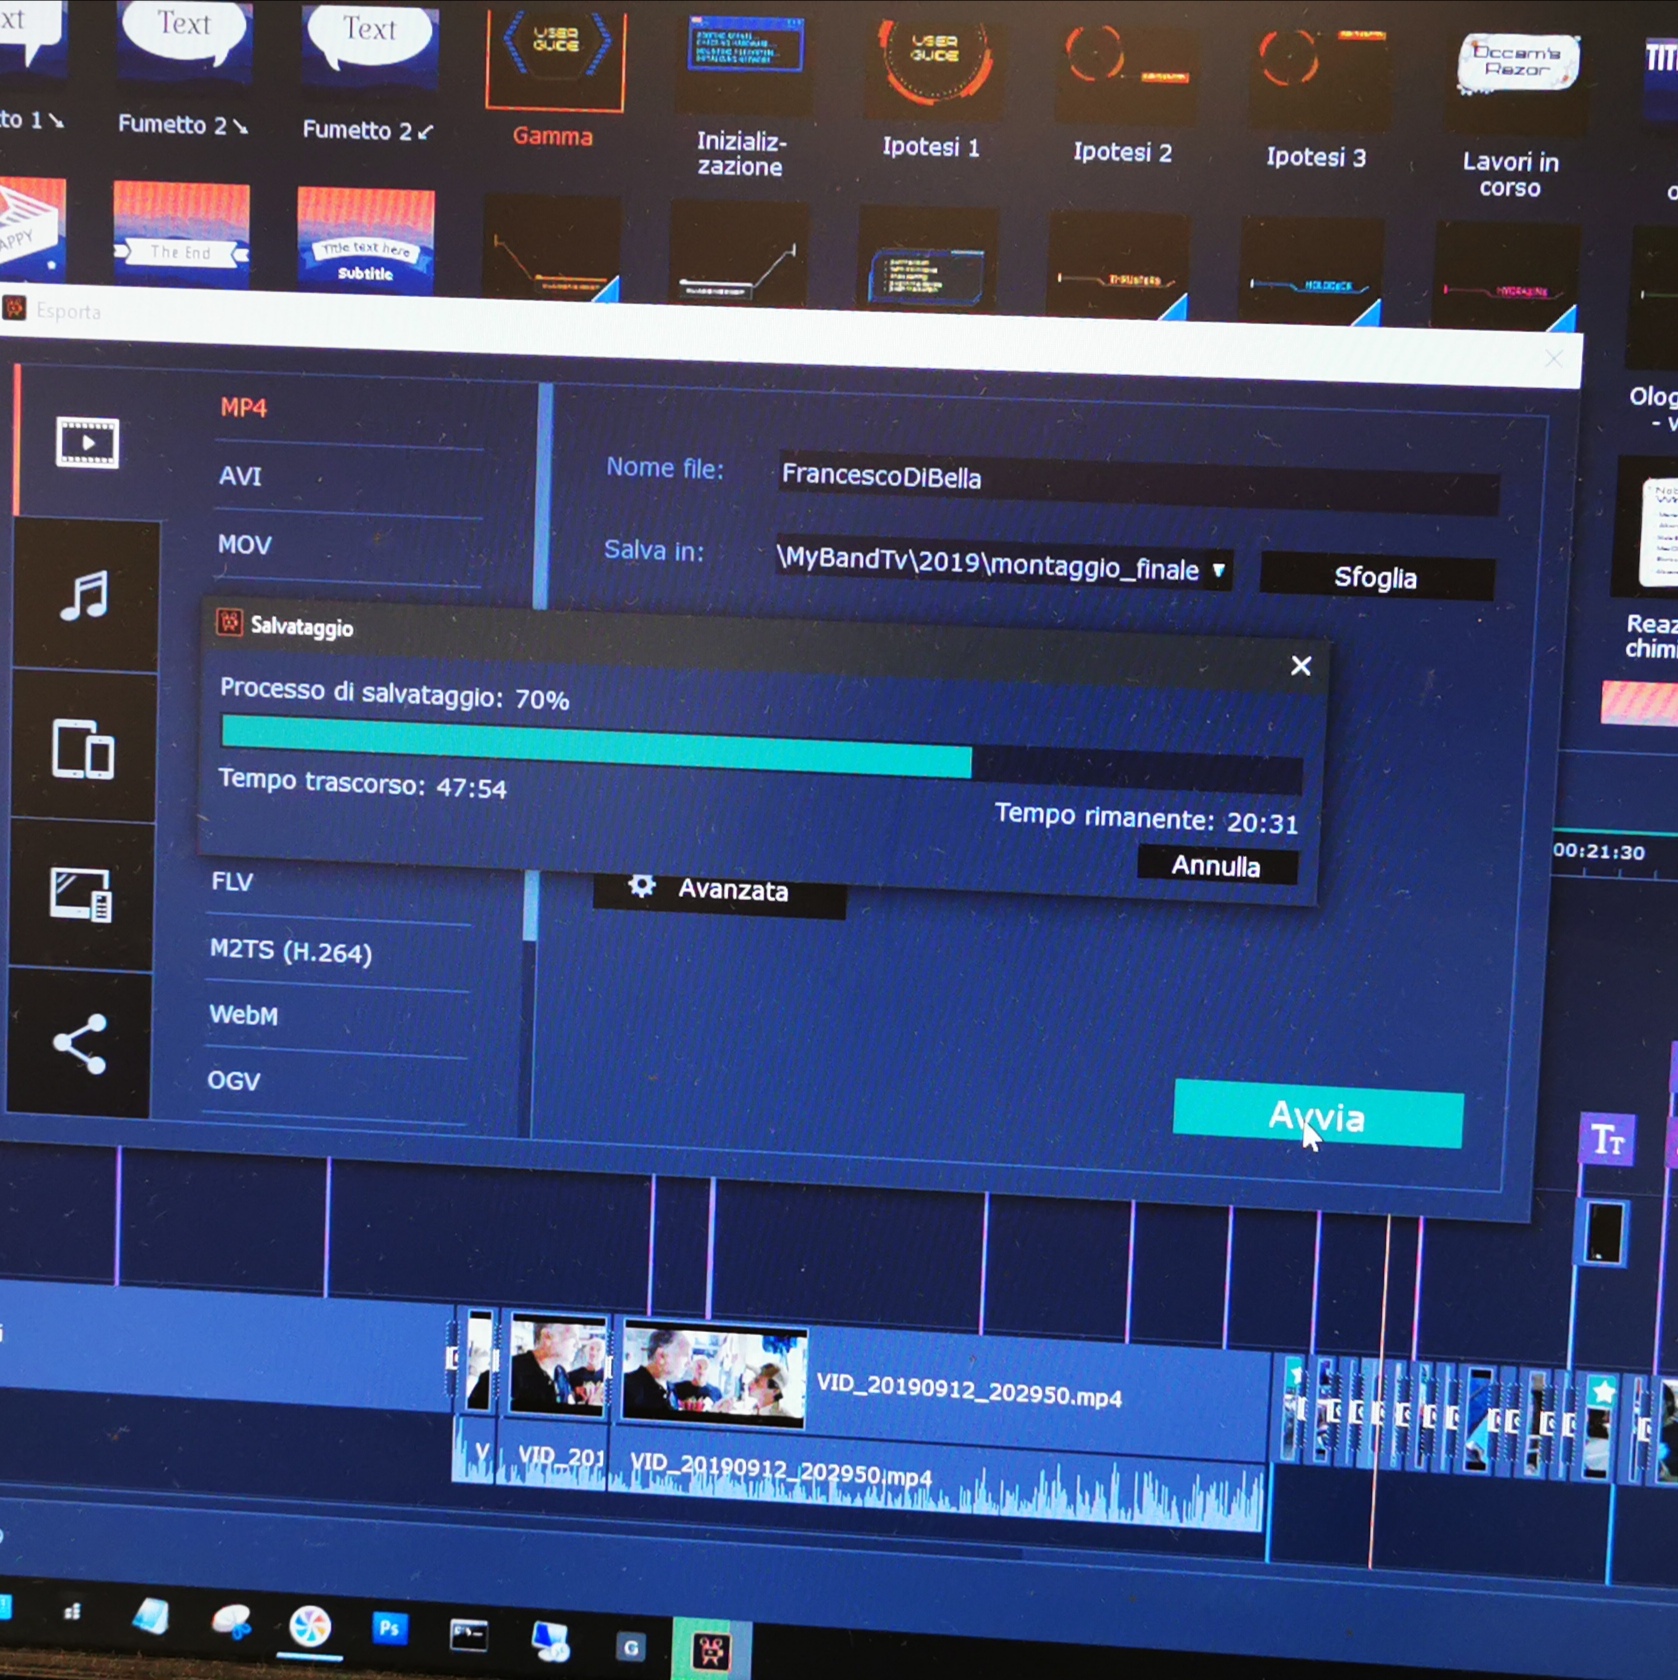The height and width of the screenshot is (1680, 1678).
Task: Open the colorful pinwheel taskbar app
Action: coord(310,1626)
